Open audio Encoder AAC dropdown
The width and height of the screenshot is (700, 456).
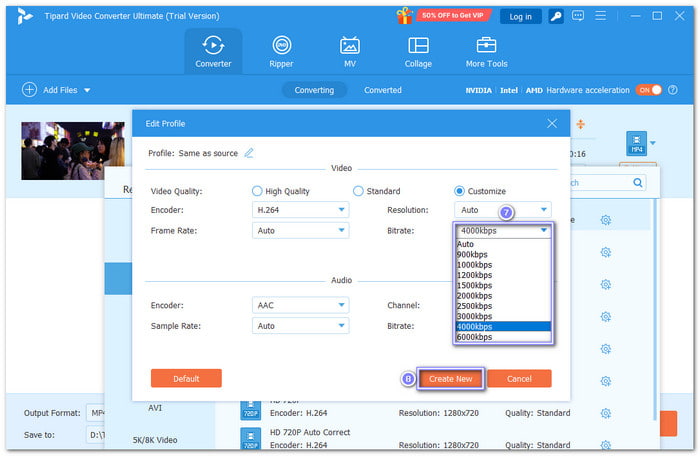click(x=300, y=305)
